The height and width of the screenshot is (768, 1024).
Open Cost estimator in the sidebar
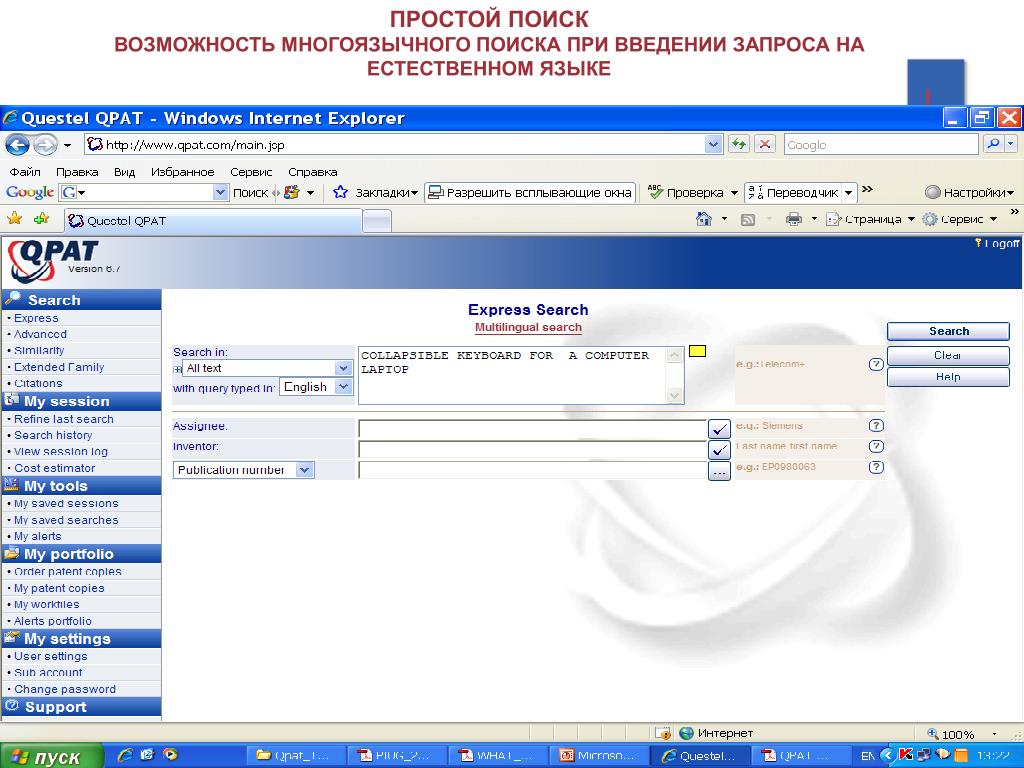(55, 468)
